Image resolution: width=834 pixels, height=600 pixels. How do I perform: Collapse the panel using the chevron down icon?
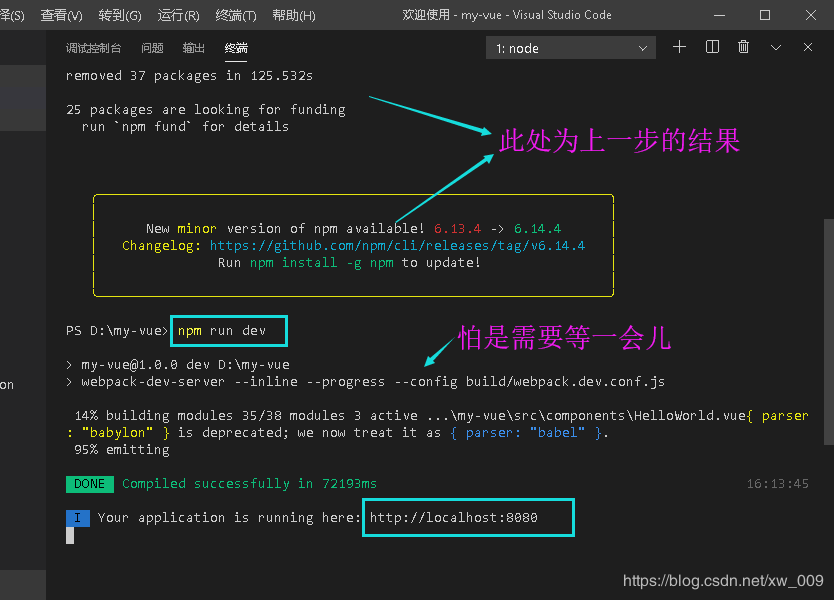click(x=776, y=48)
